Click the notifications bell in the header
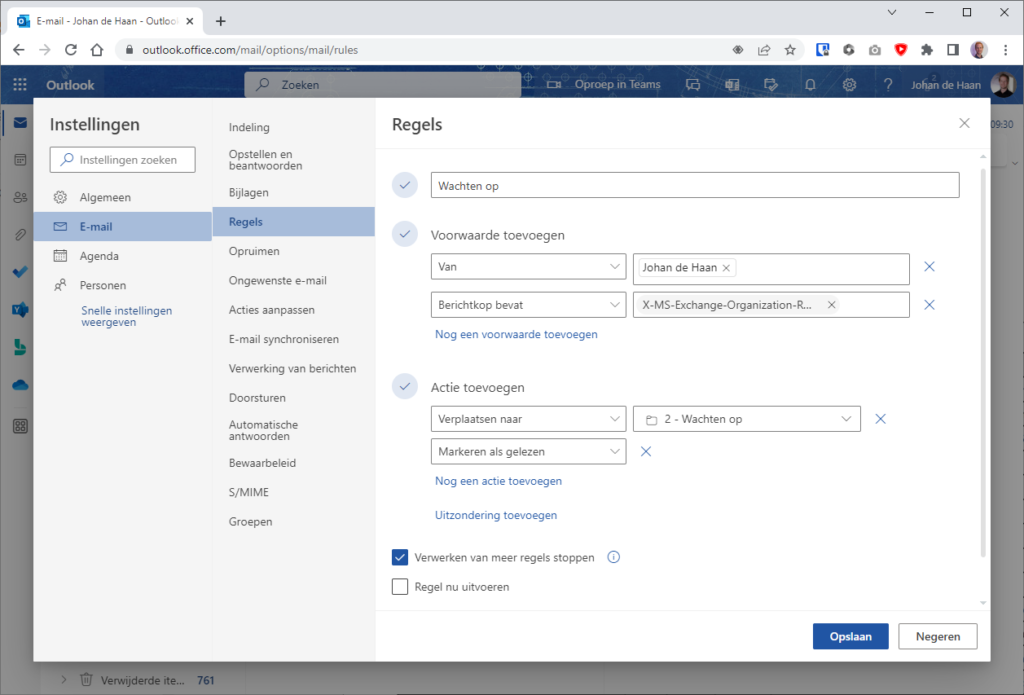Screen dimensions: 1024x695 click(811, 85)
